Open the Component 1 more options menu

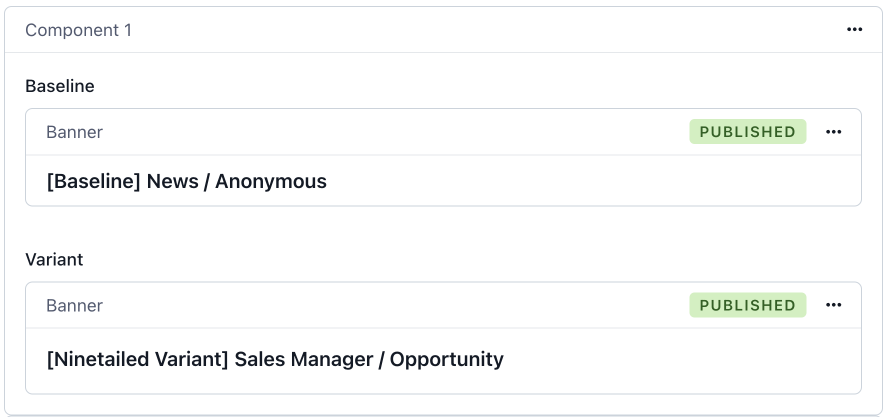854,30
